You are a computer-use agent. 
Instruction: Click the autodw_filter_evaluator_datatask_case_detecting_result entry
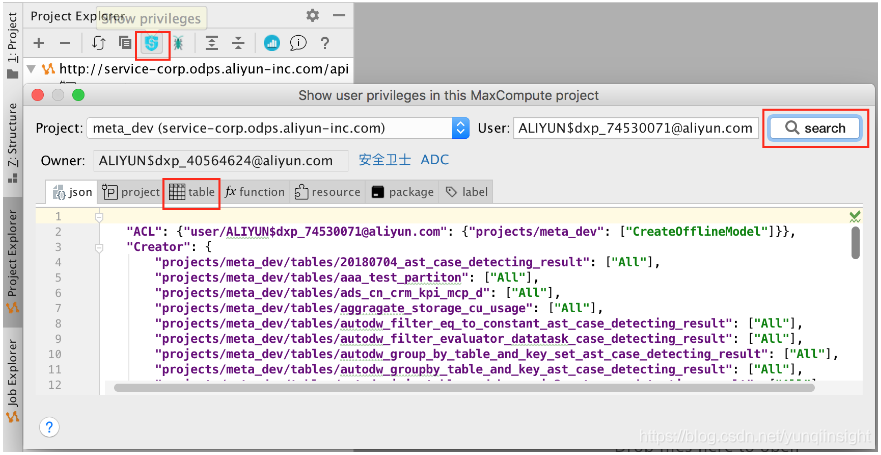[x=442, y=339]
